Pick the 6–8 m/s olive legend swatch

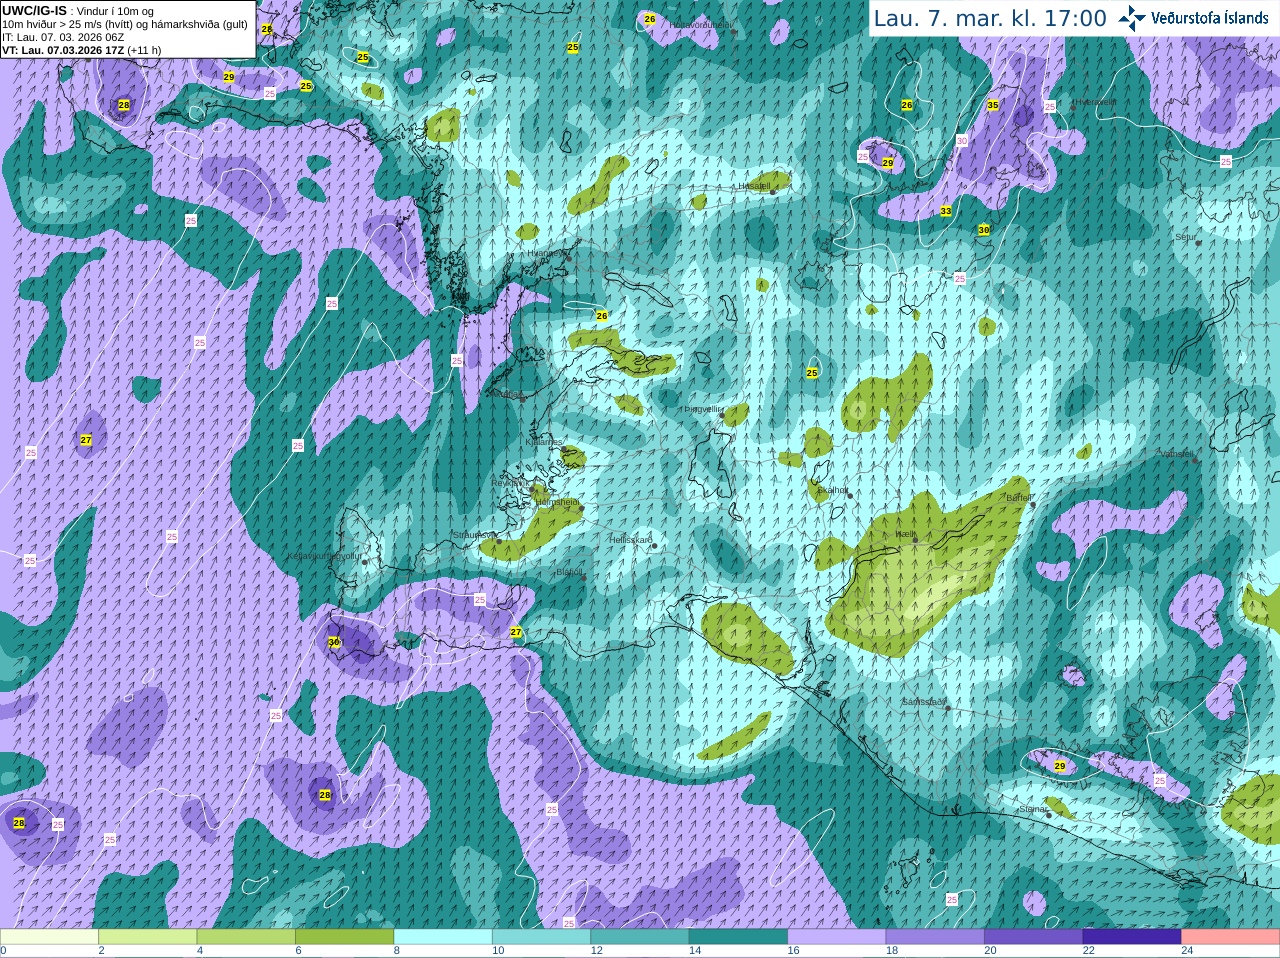pyautogui.click(x=344, y=937)
